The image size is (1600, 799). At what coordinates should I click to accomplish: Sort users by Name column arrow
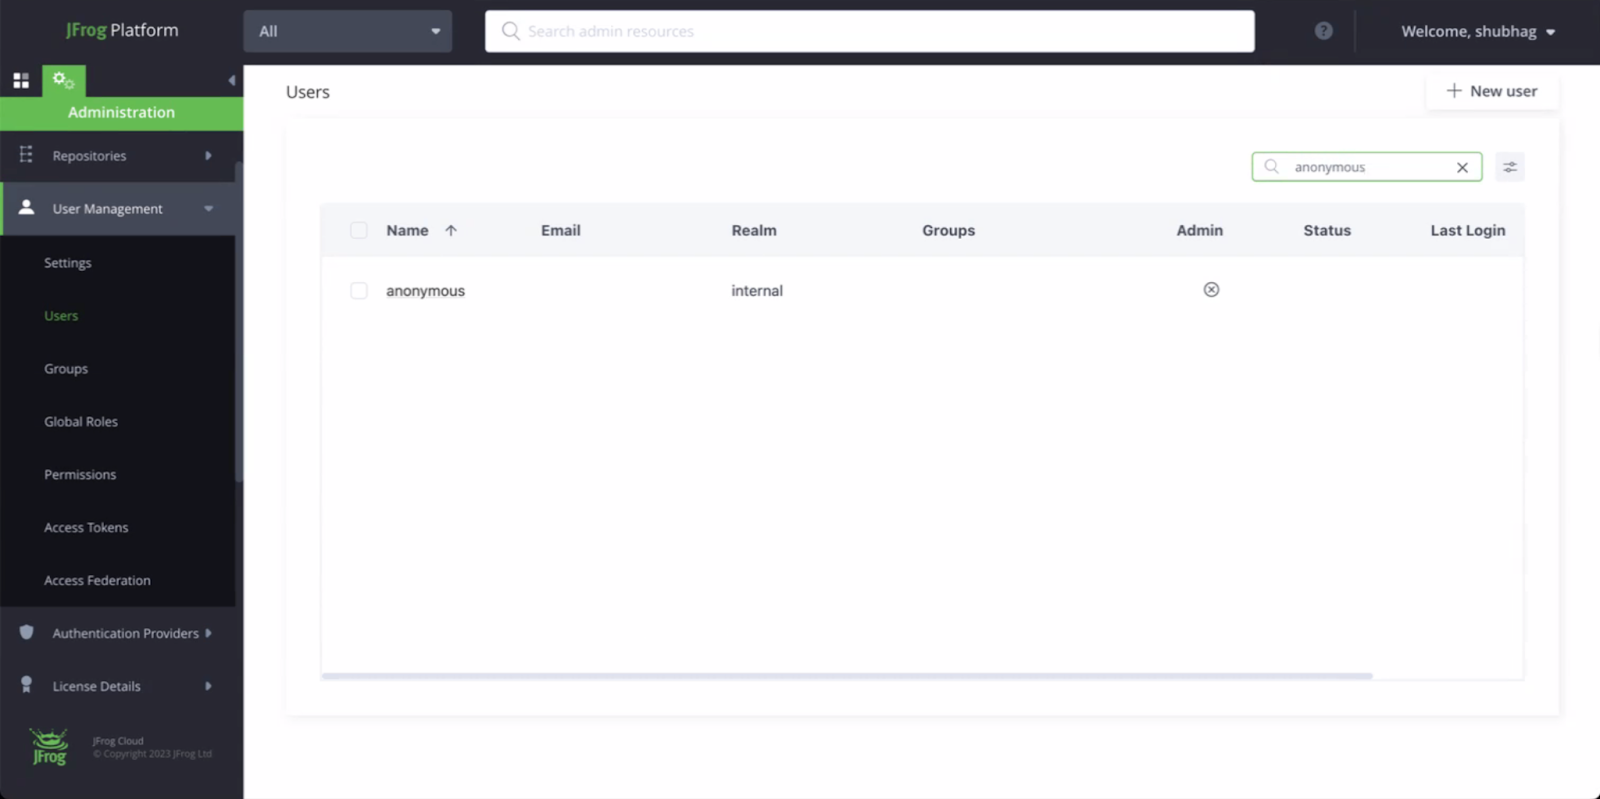pos(451,230)
